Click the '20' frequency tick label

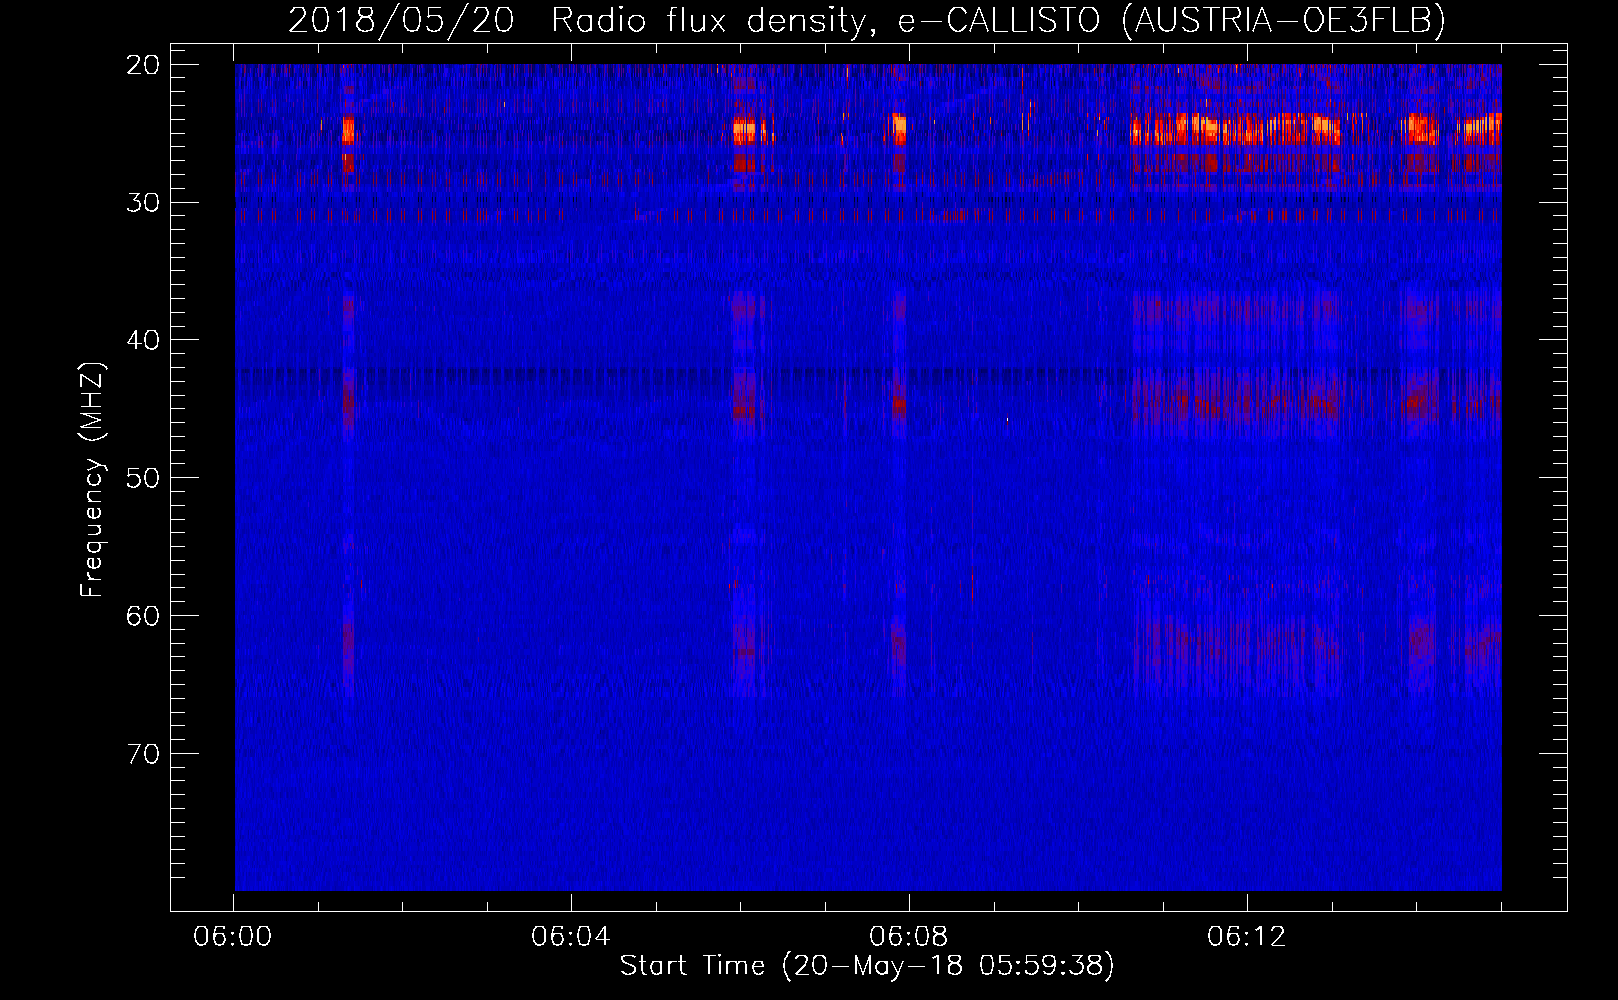144,65
